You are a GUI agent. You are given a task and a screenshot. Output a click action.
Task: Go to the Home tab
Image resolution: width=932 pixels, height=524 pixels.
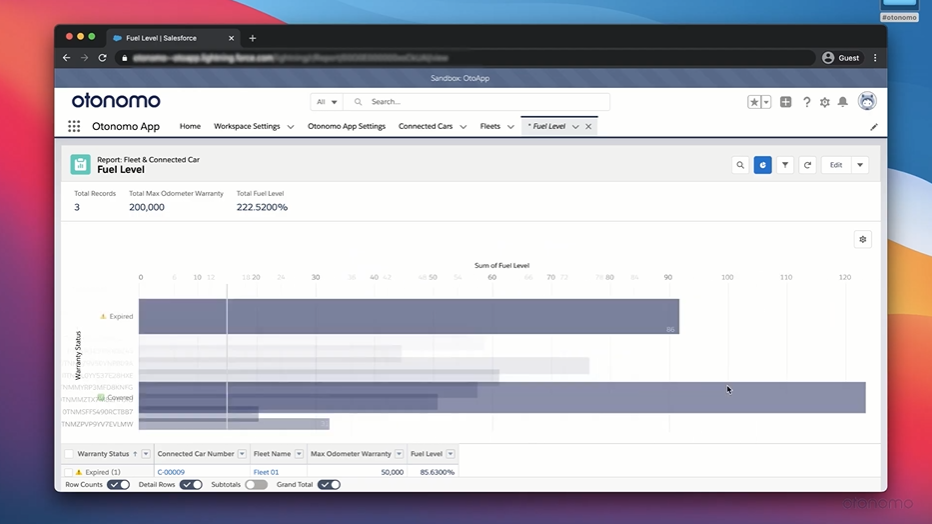190,126
